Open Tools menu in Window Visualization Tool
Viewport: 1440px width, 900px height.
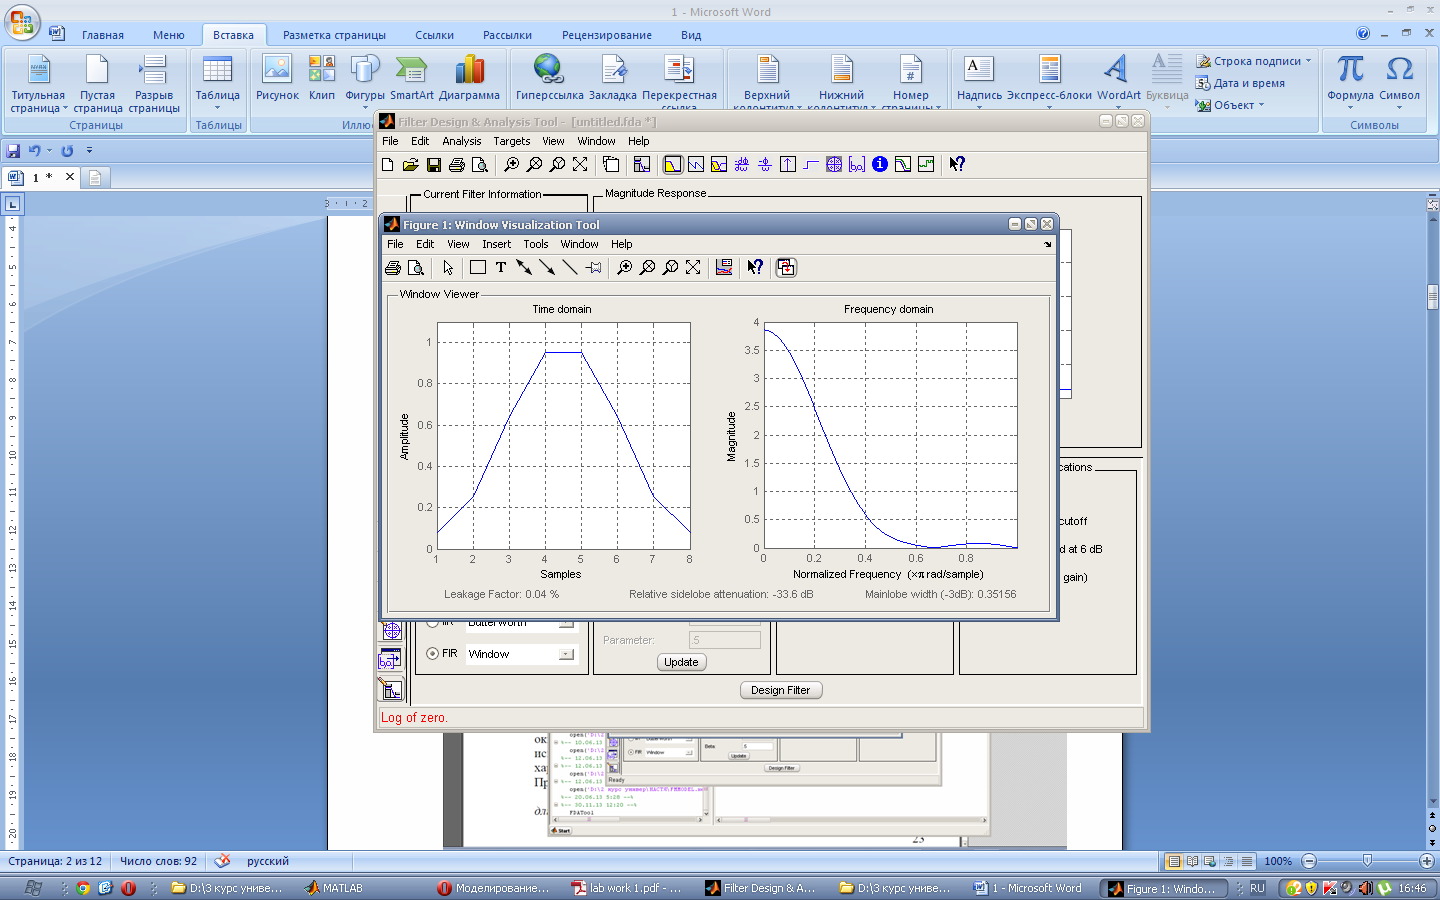tap(536, 244)
